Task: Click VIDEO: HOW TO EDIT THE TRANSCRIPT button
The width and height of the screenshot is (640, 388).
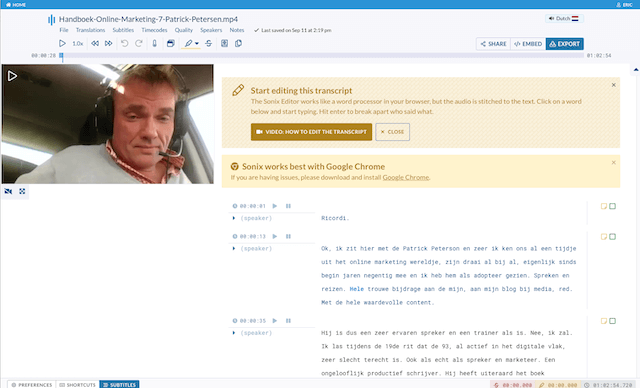Action: coord(311,132)
